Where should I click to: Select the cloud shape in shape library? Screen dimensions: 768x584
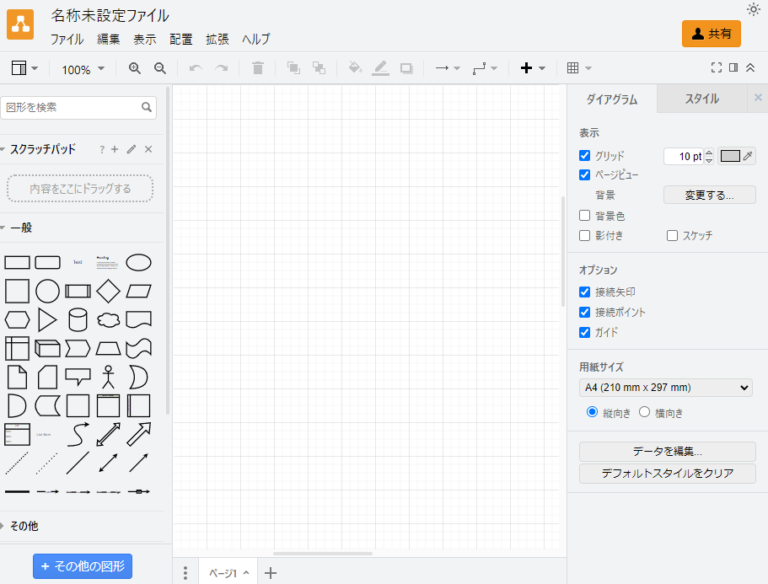[108, 320]
